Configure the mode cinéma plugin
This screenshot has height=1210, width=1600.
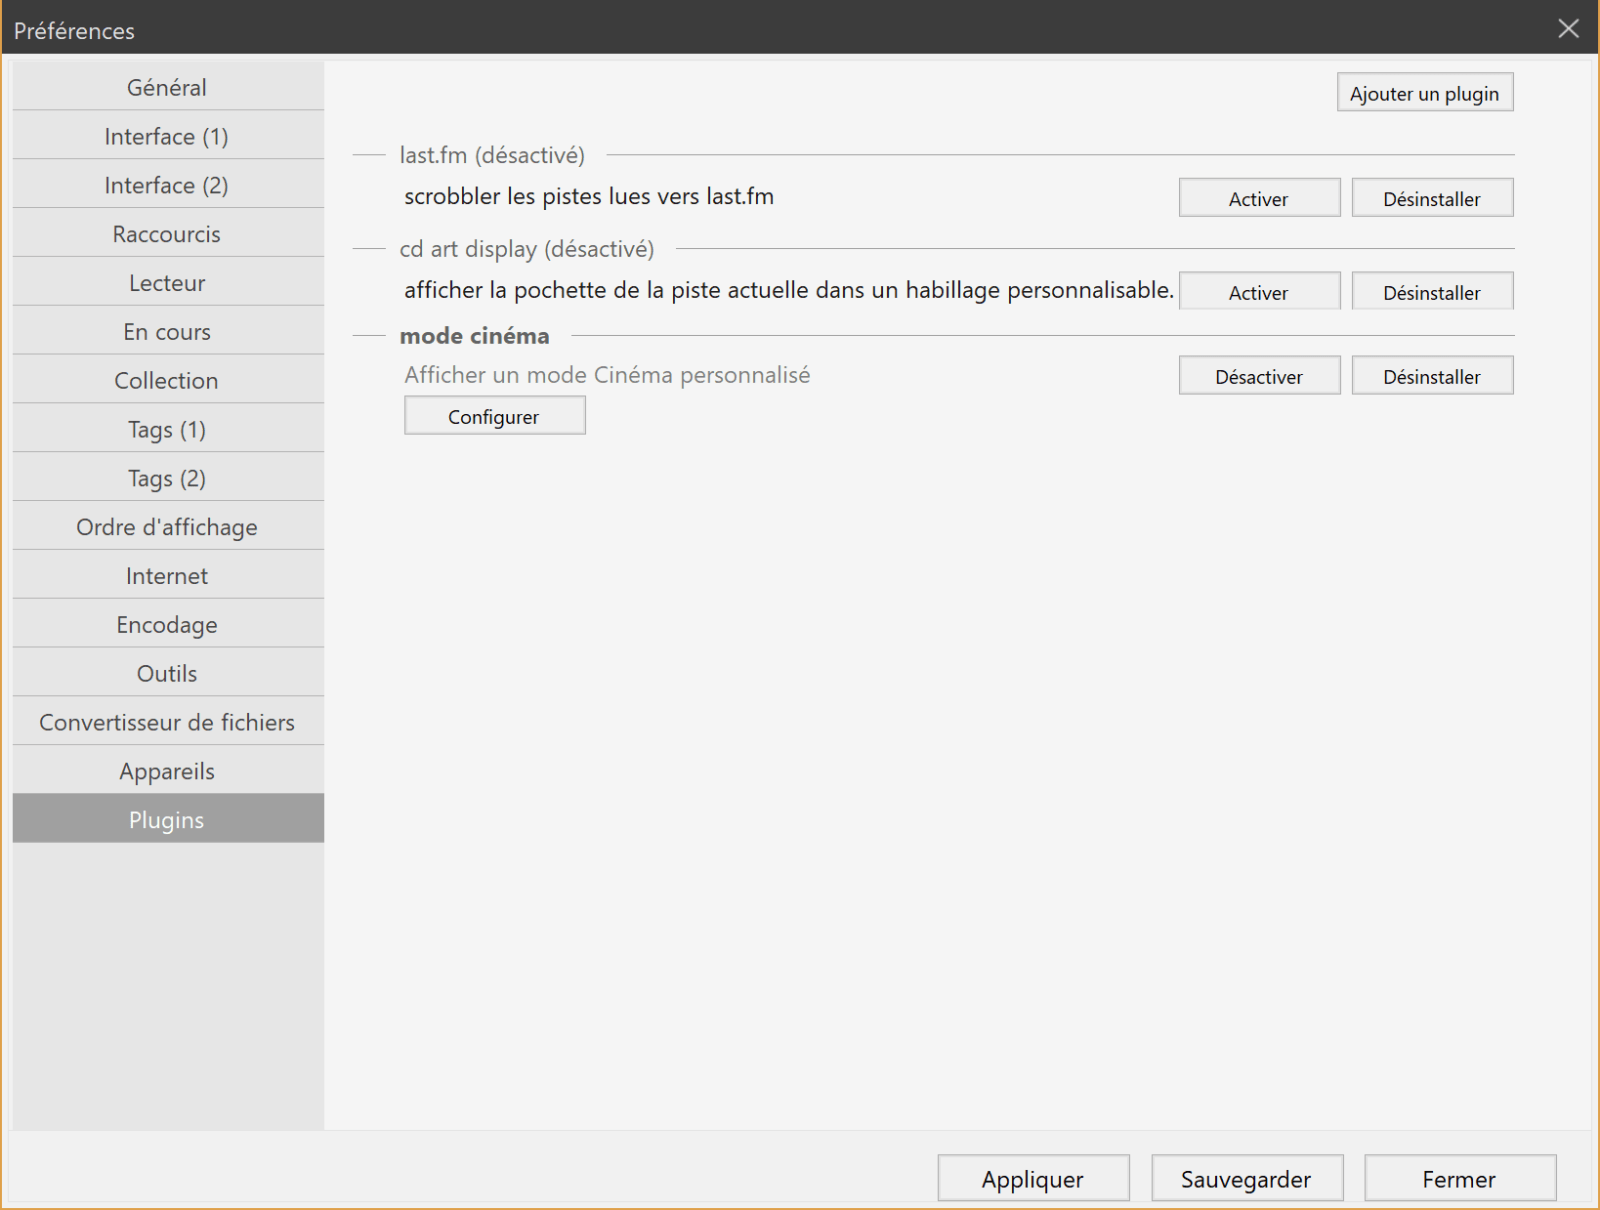click(494, 415)
